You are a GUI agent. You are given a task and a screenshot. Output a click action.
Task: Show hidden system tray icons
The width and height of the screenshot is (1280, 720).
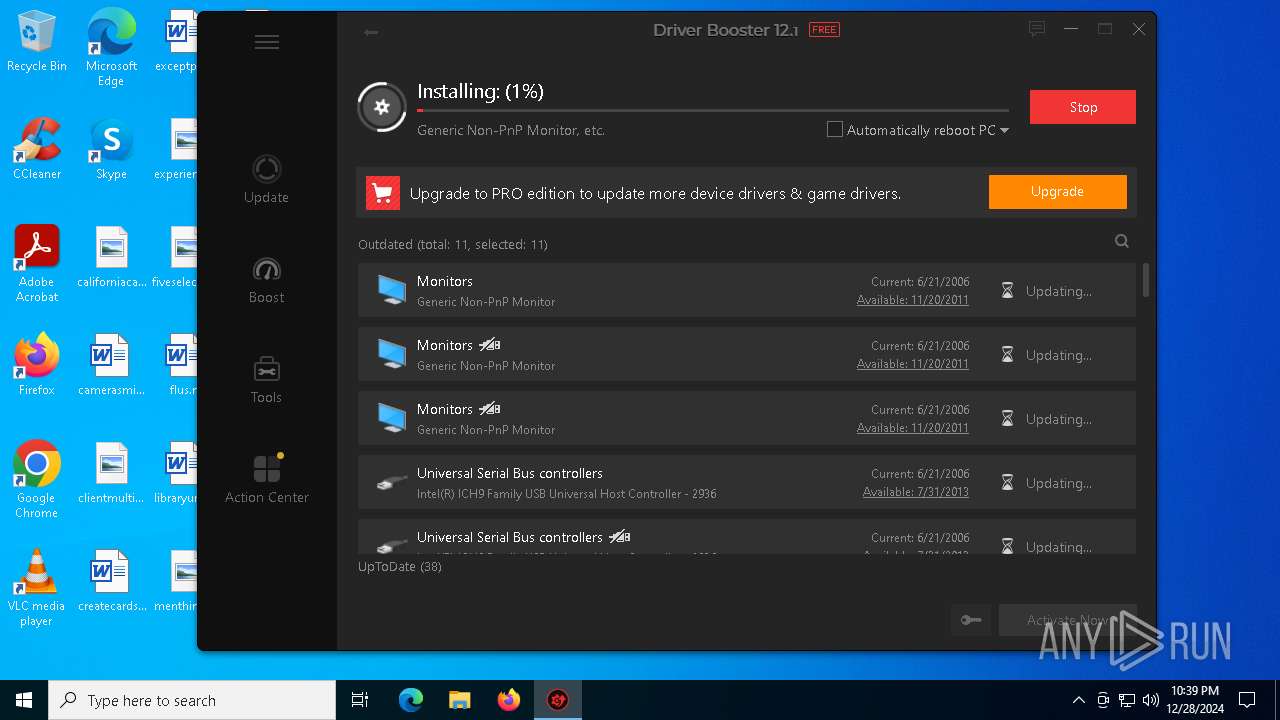coord(1078,700)
